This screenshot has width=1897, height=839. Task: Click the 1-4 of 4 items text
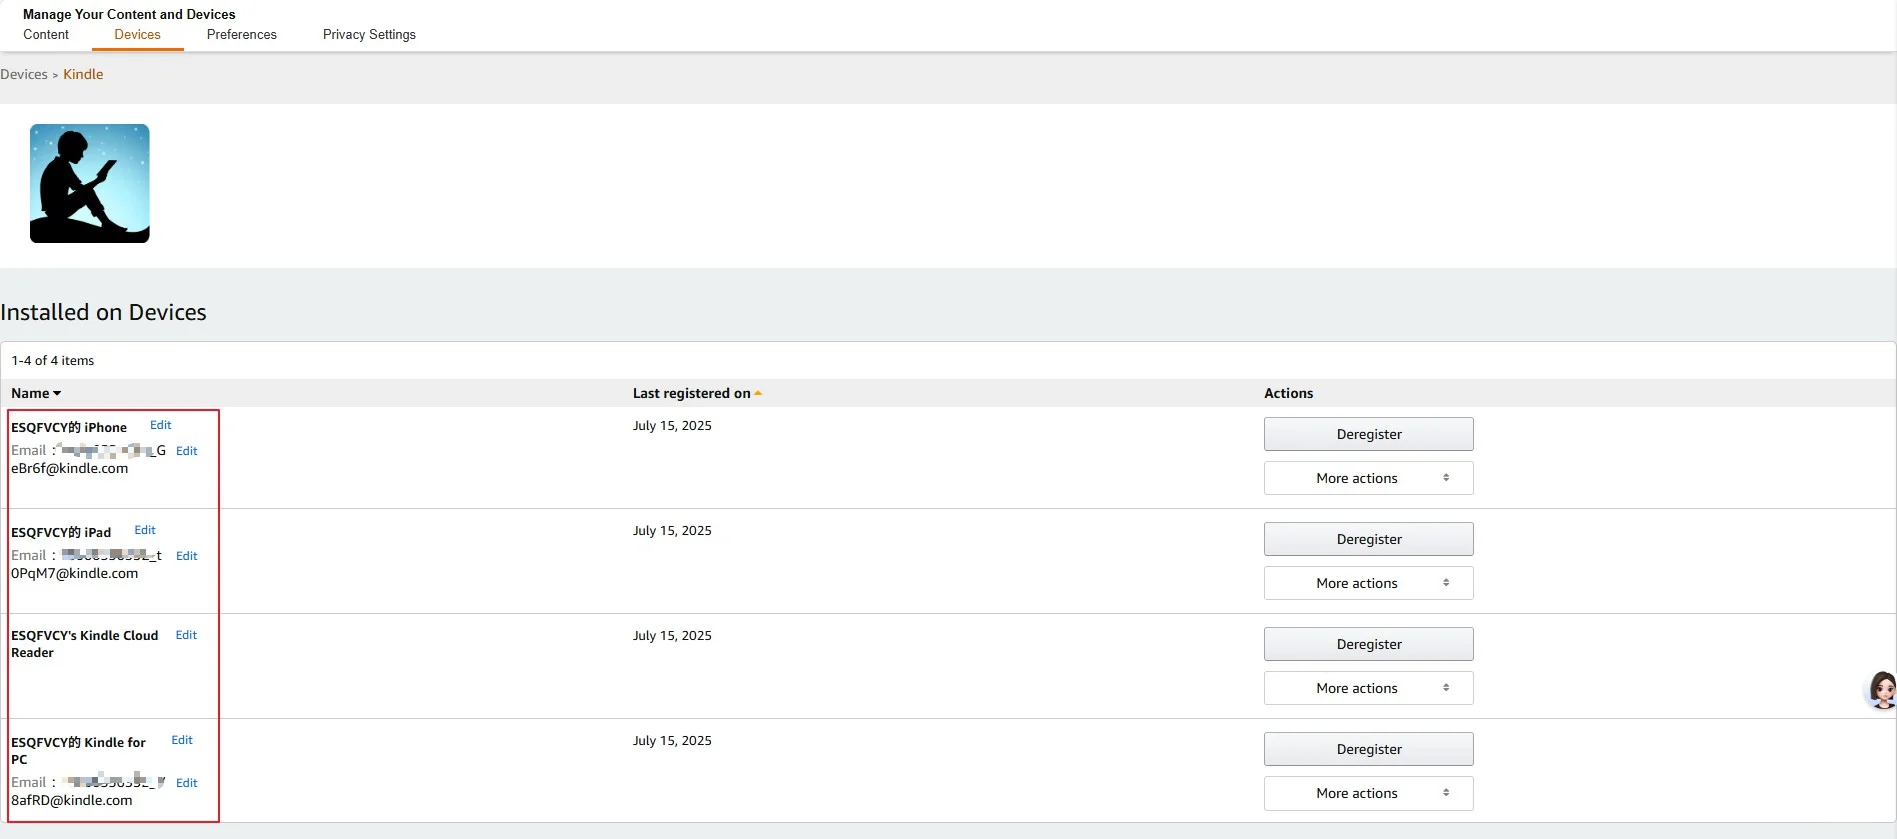click(53, 360)
